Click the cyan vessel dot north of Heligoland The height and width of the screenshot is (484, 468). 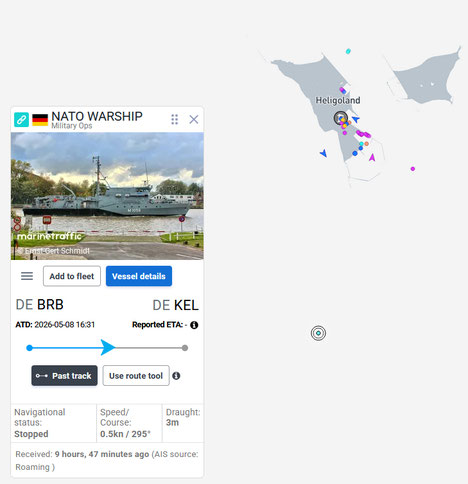(x=348, y=51)
